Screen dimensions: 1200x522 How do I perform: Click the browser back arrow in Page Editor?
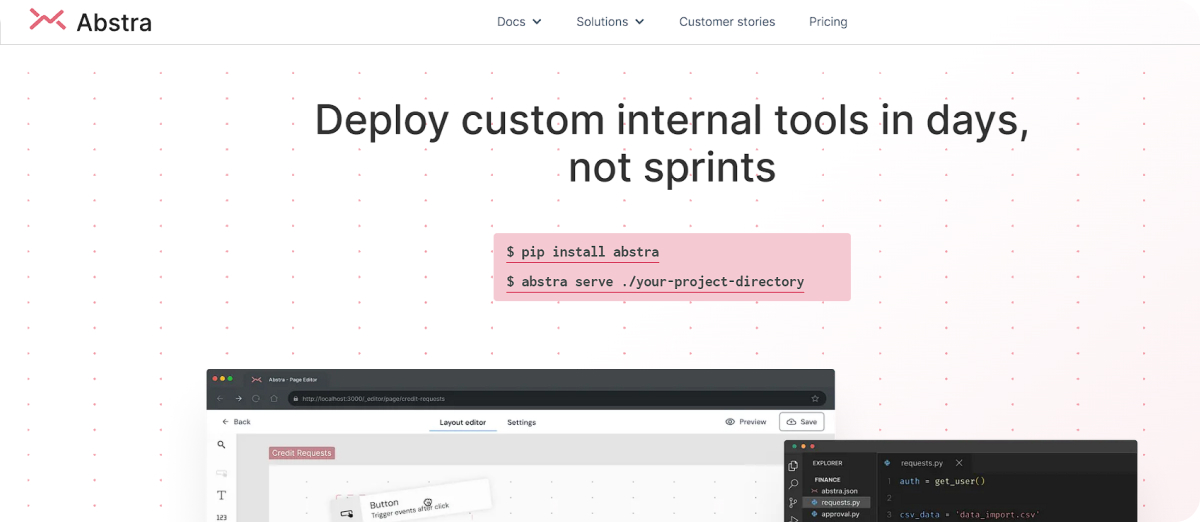click(x=221, y=398)
